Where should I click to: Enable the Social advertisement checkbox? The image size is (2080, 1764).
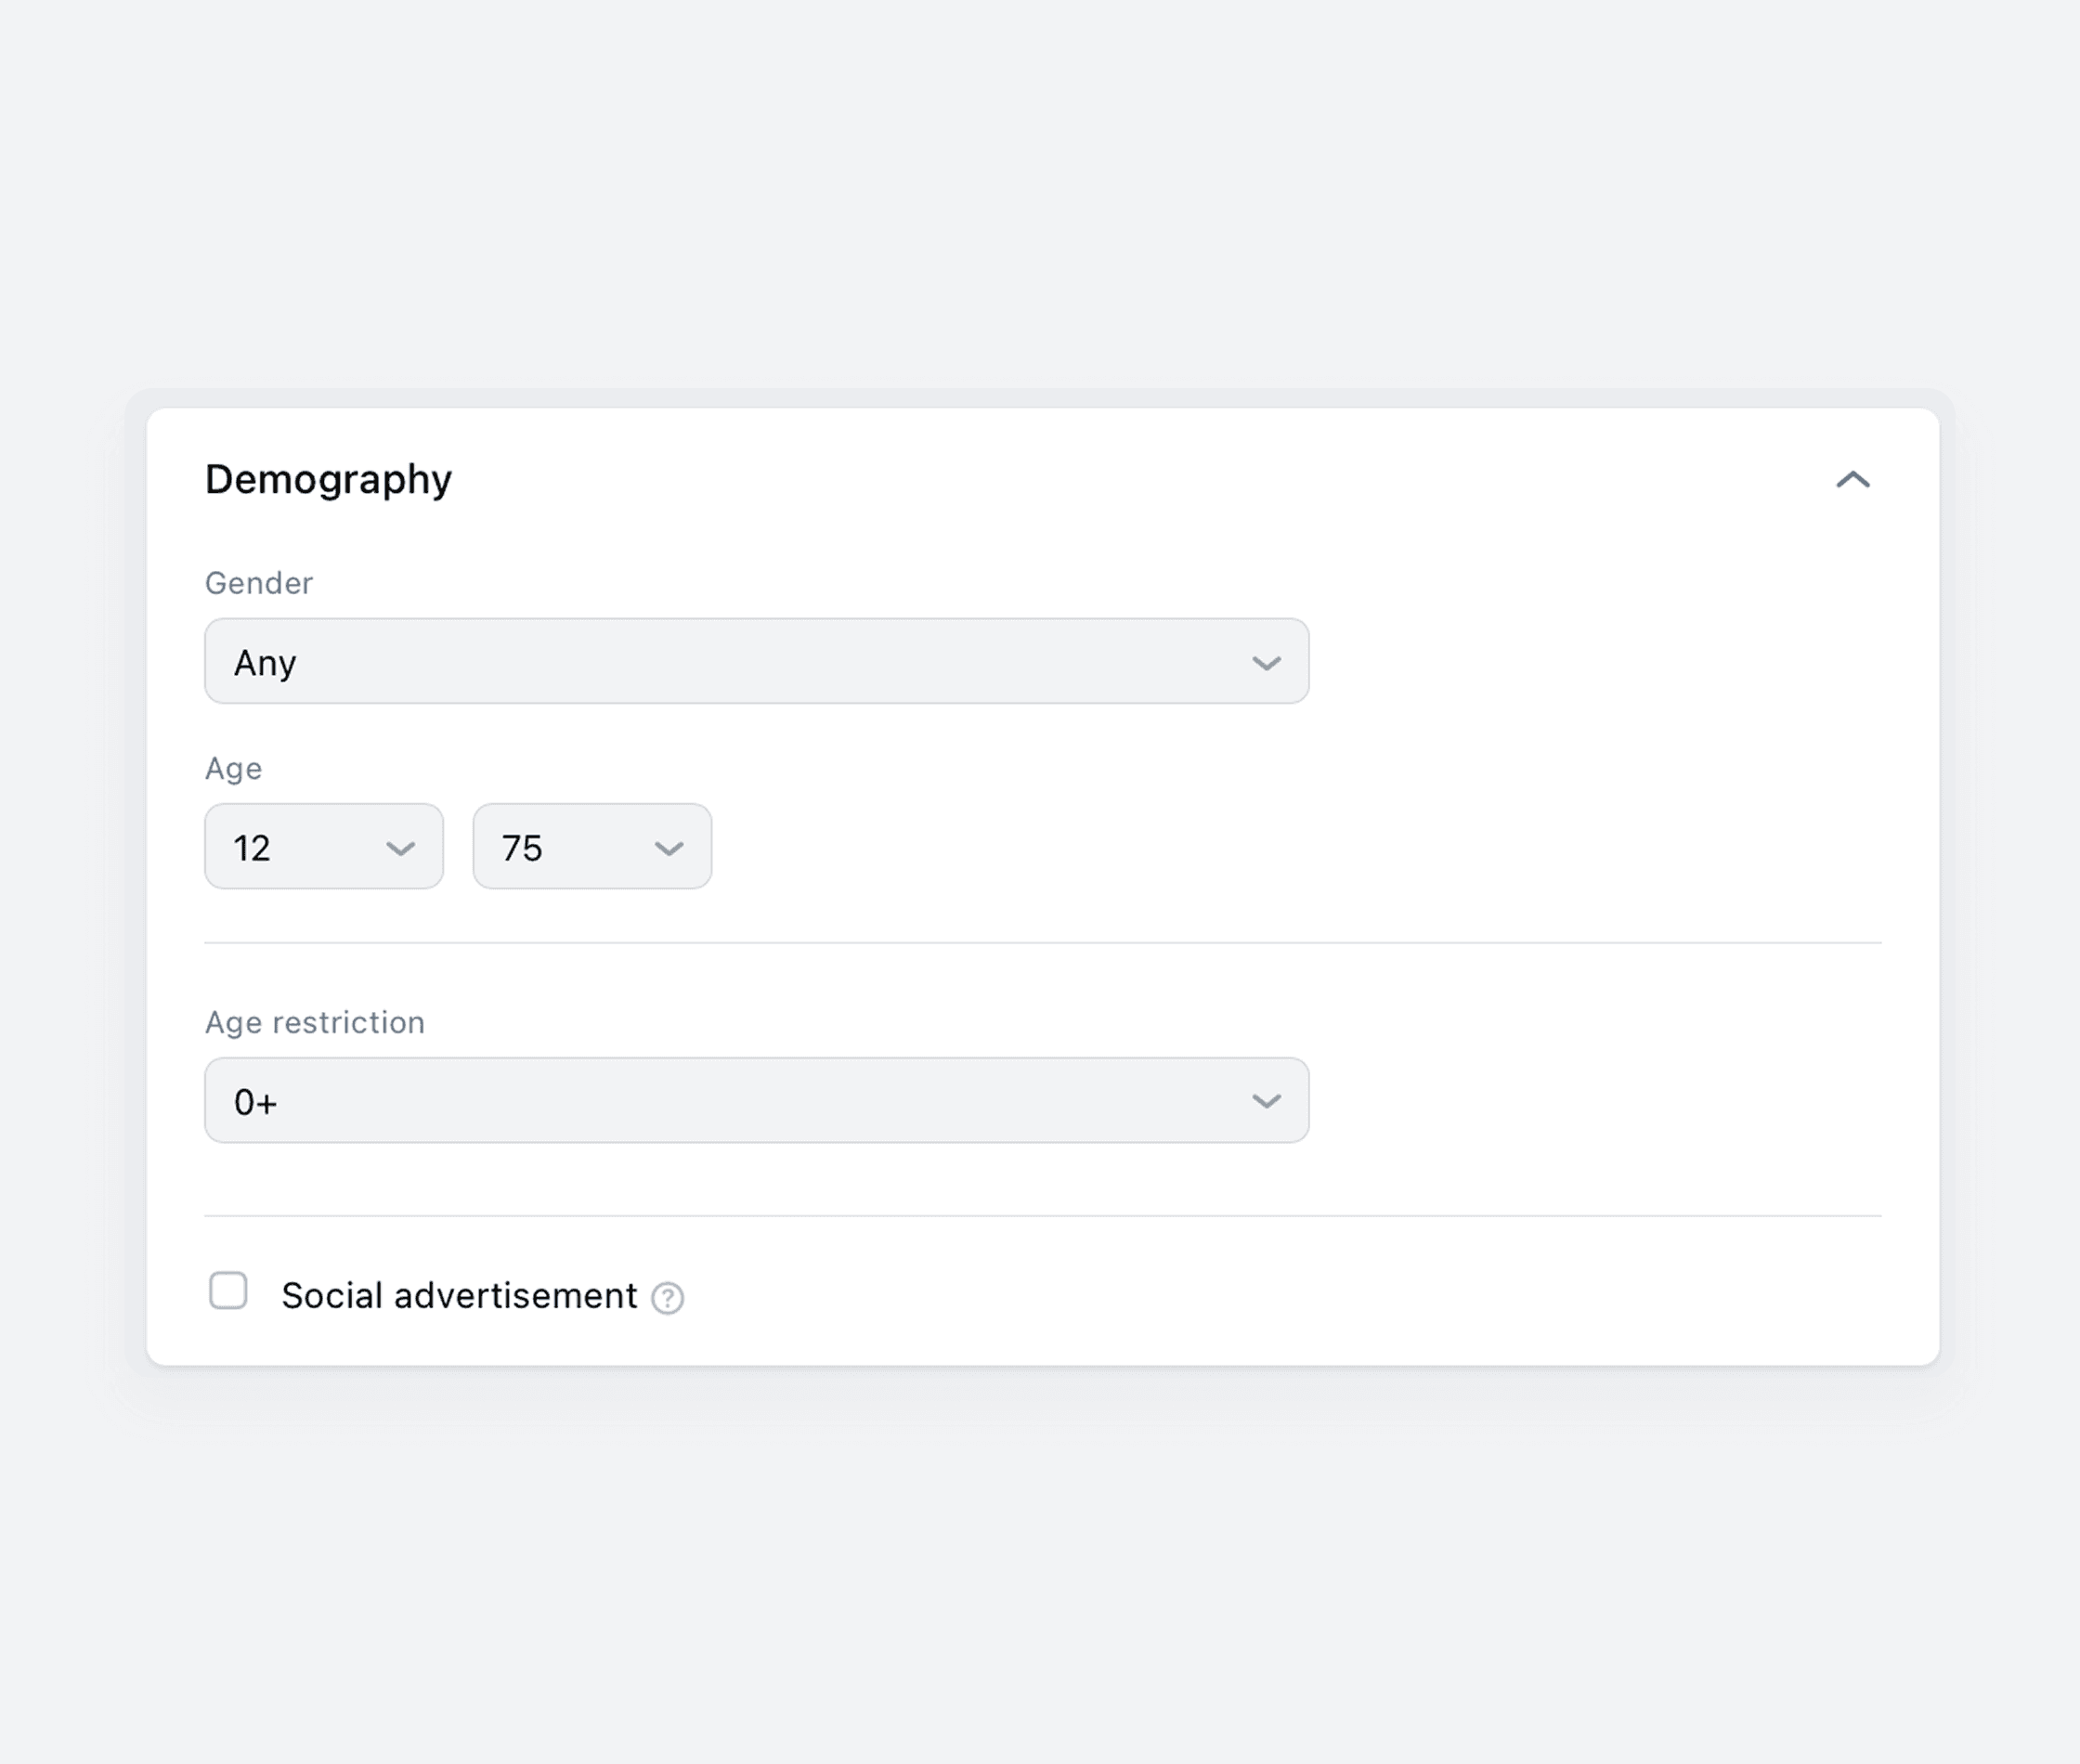228,1290
